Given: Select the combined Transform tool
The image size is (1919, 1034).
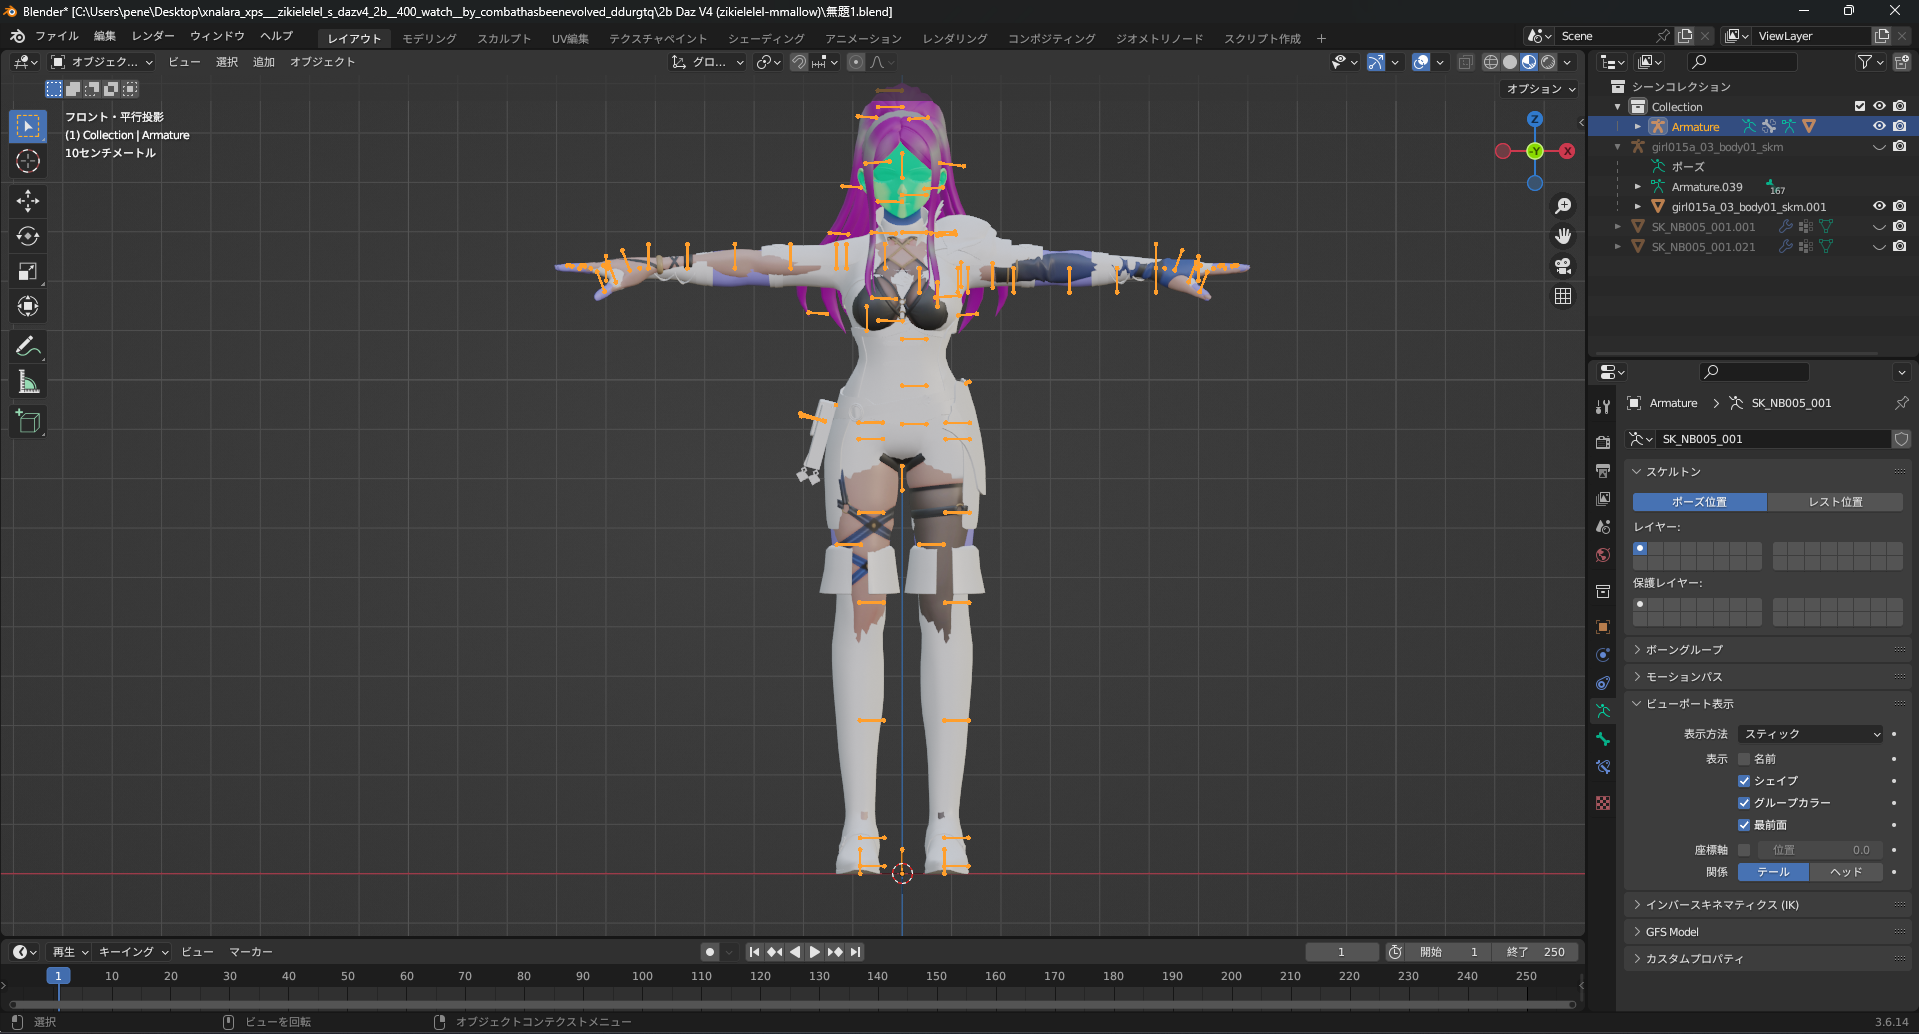Looking at the screenshot, I should (28, 306).
